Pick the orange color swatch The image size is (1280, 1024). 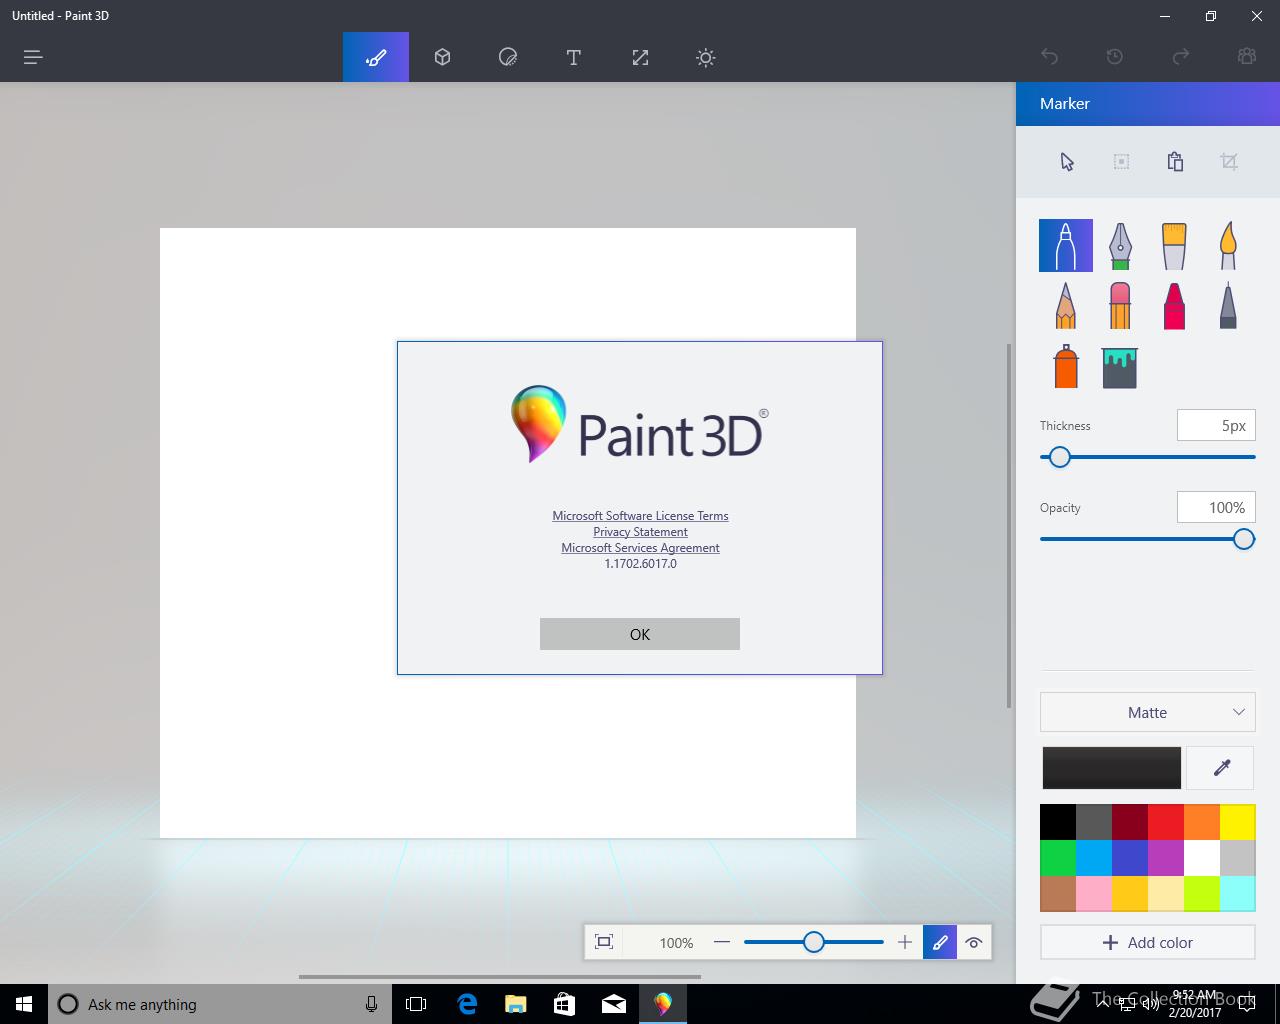point(1202,822)
